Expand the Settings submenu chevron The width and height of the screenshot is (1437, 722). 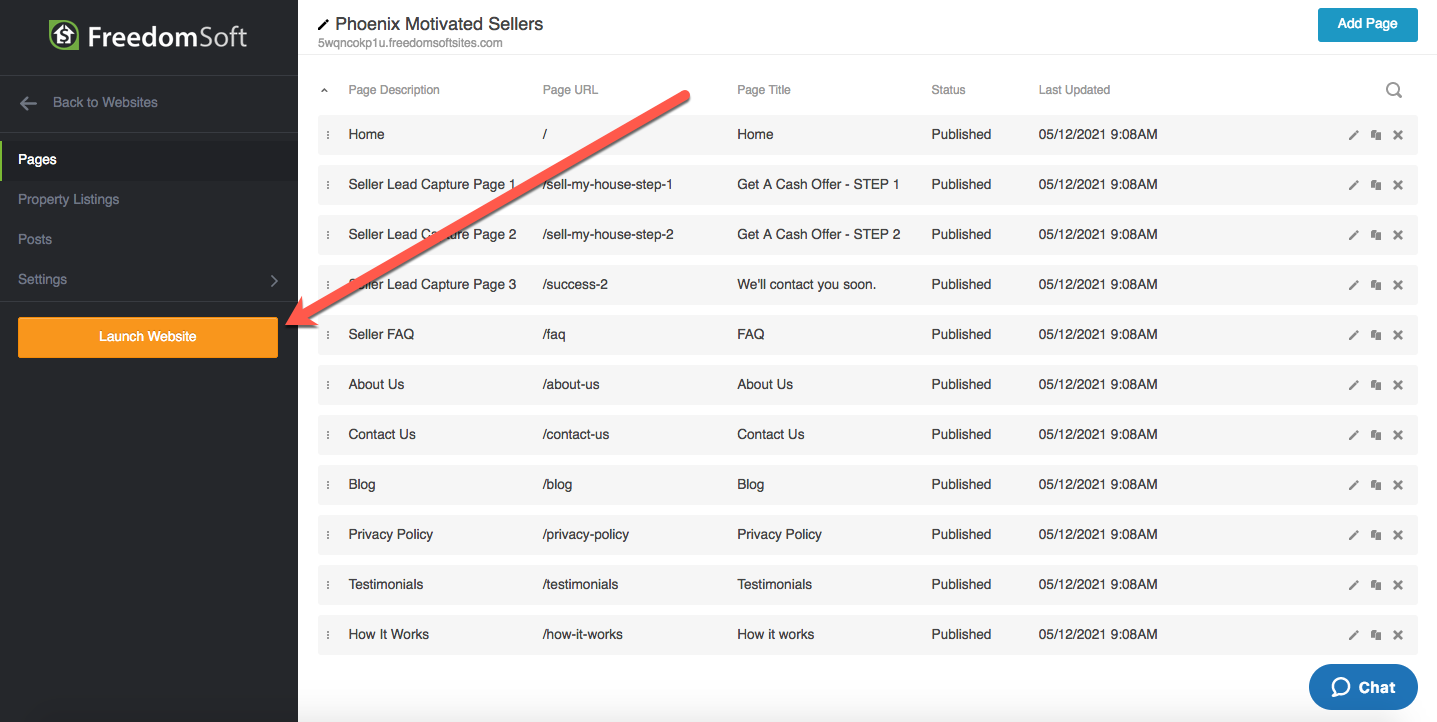[x=274, y=281]
